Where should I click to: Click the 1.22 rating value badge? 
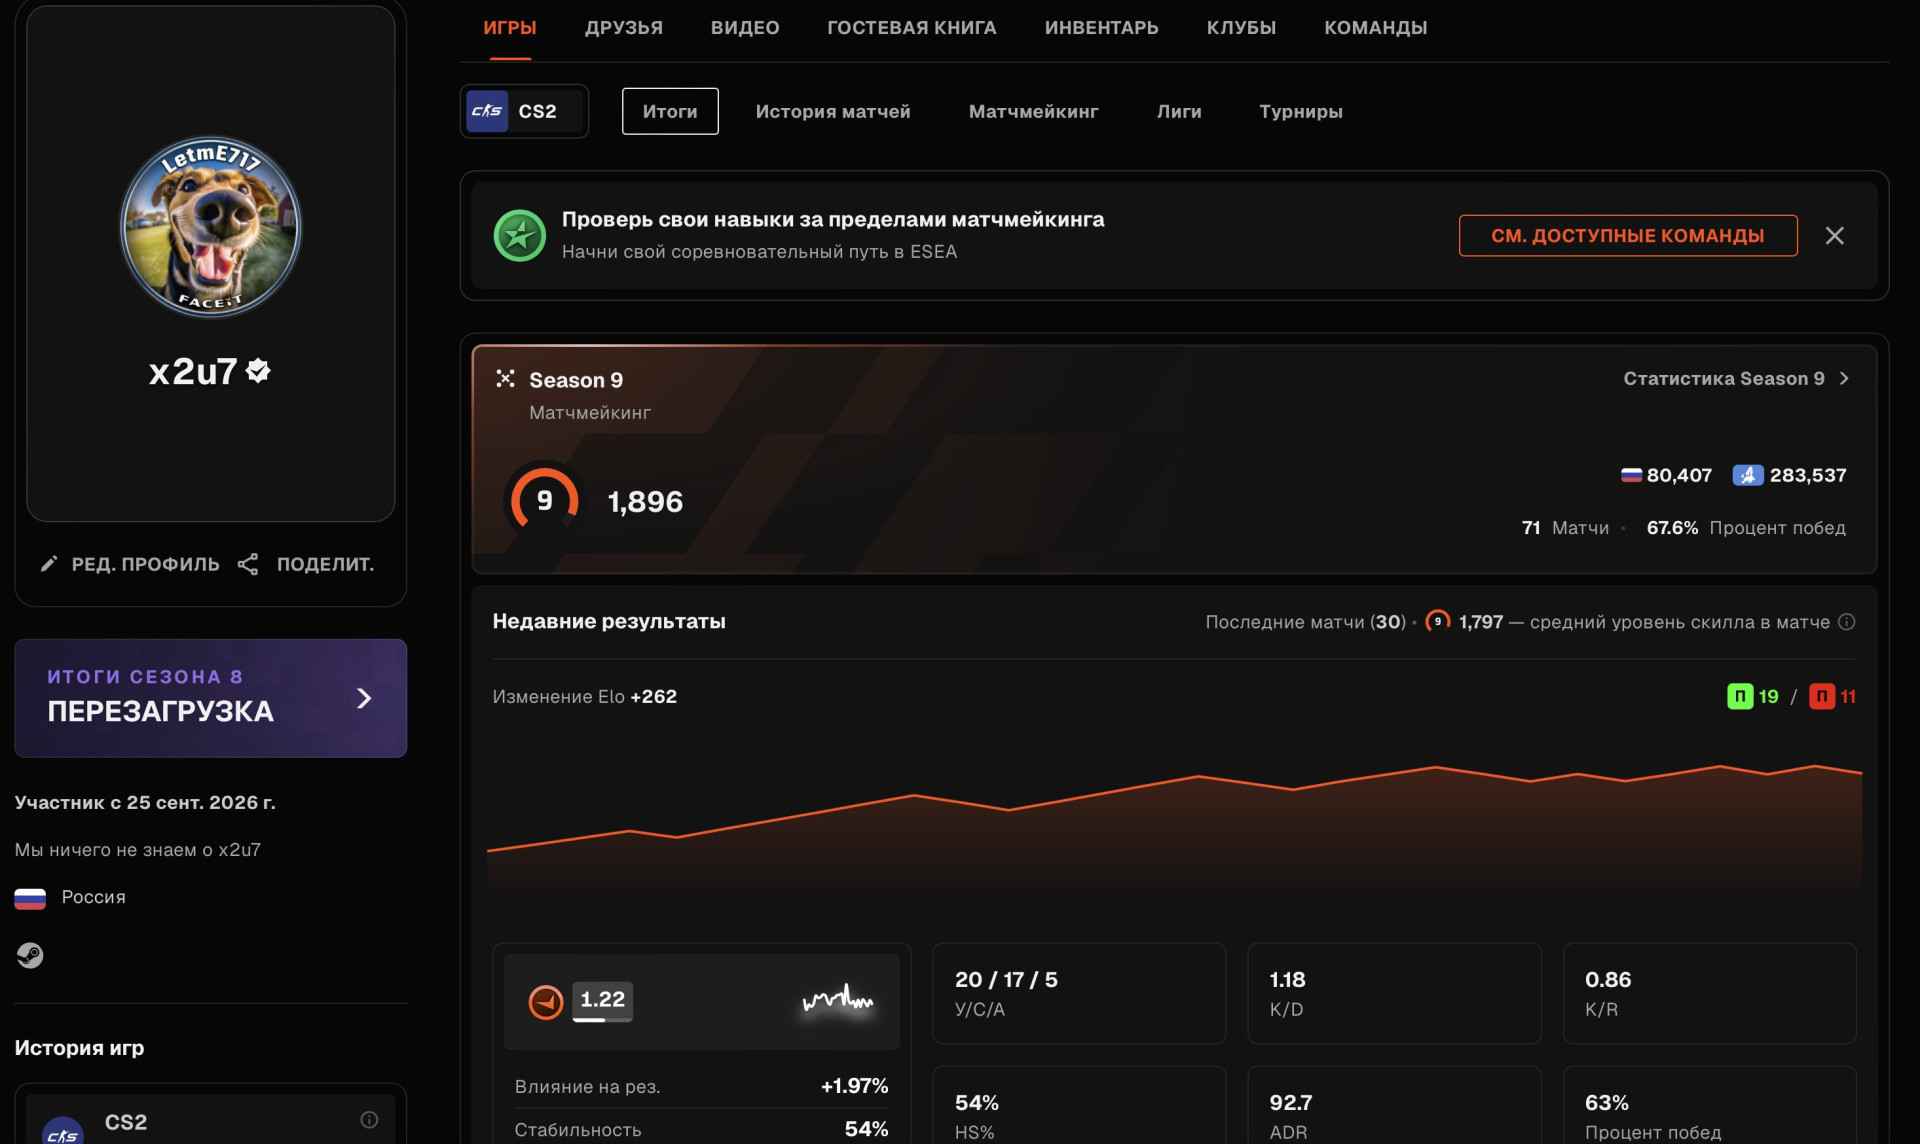click(x=602, y=1000)
